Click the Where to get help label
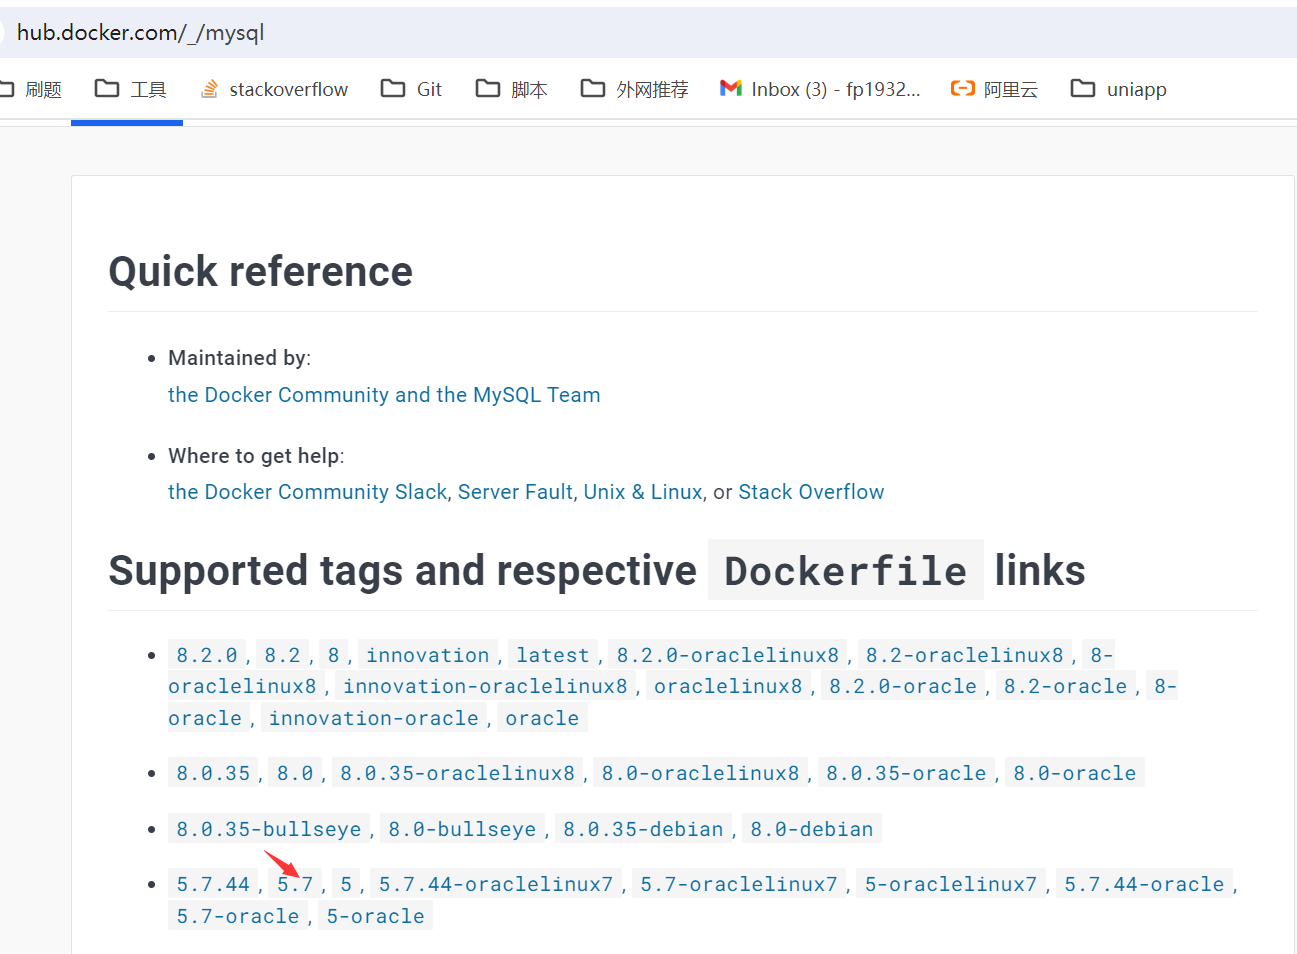Screen dimensions: 1297x954 pyautogui.click(x=255, y=456)
